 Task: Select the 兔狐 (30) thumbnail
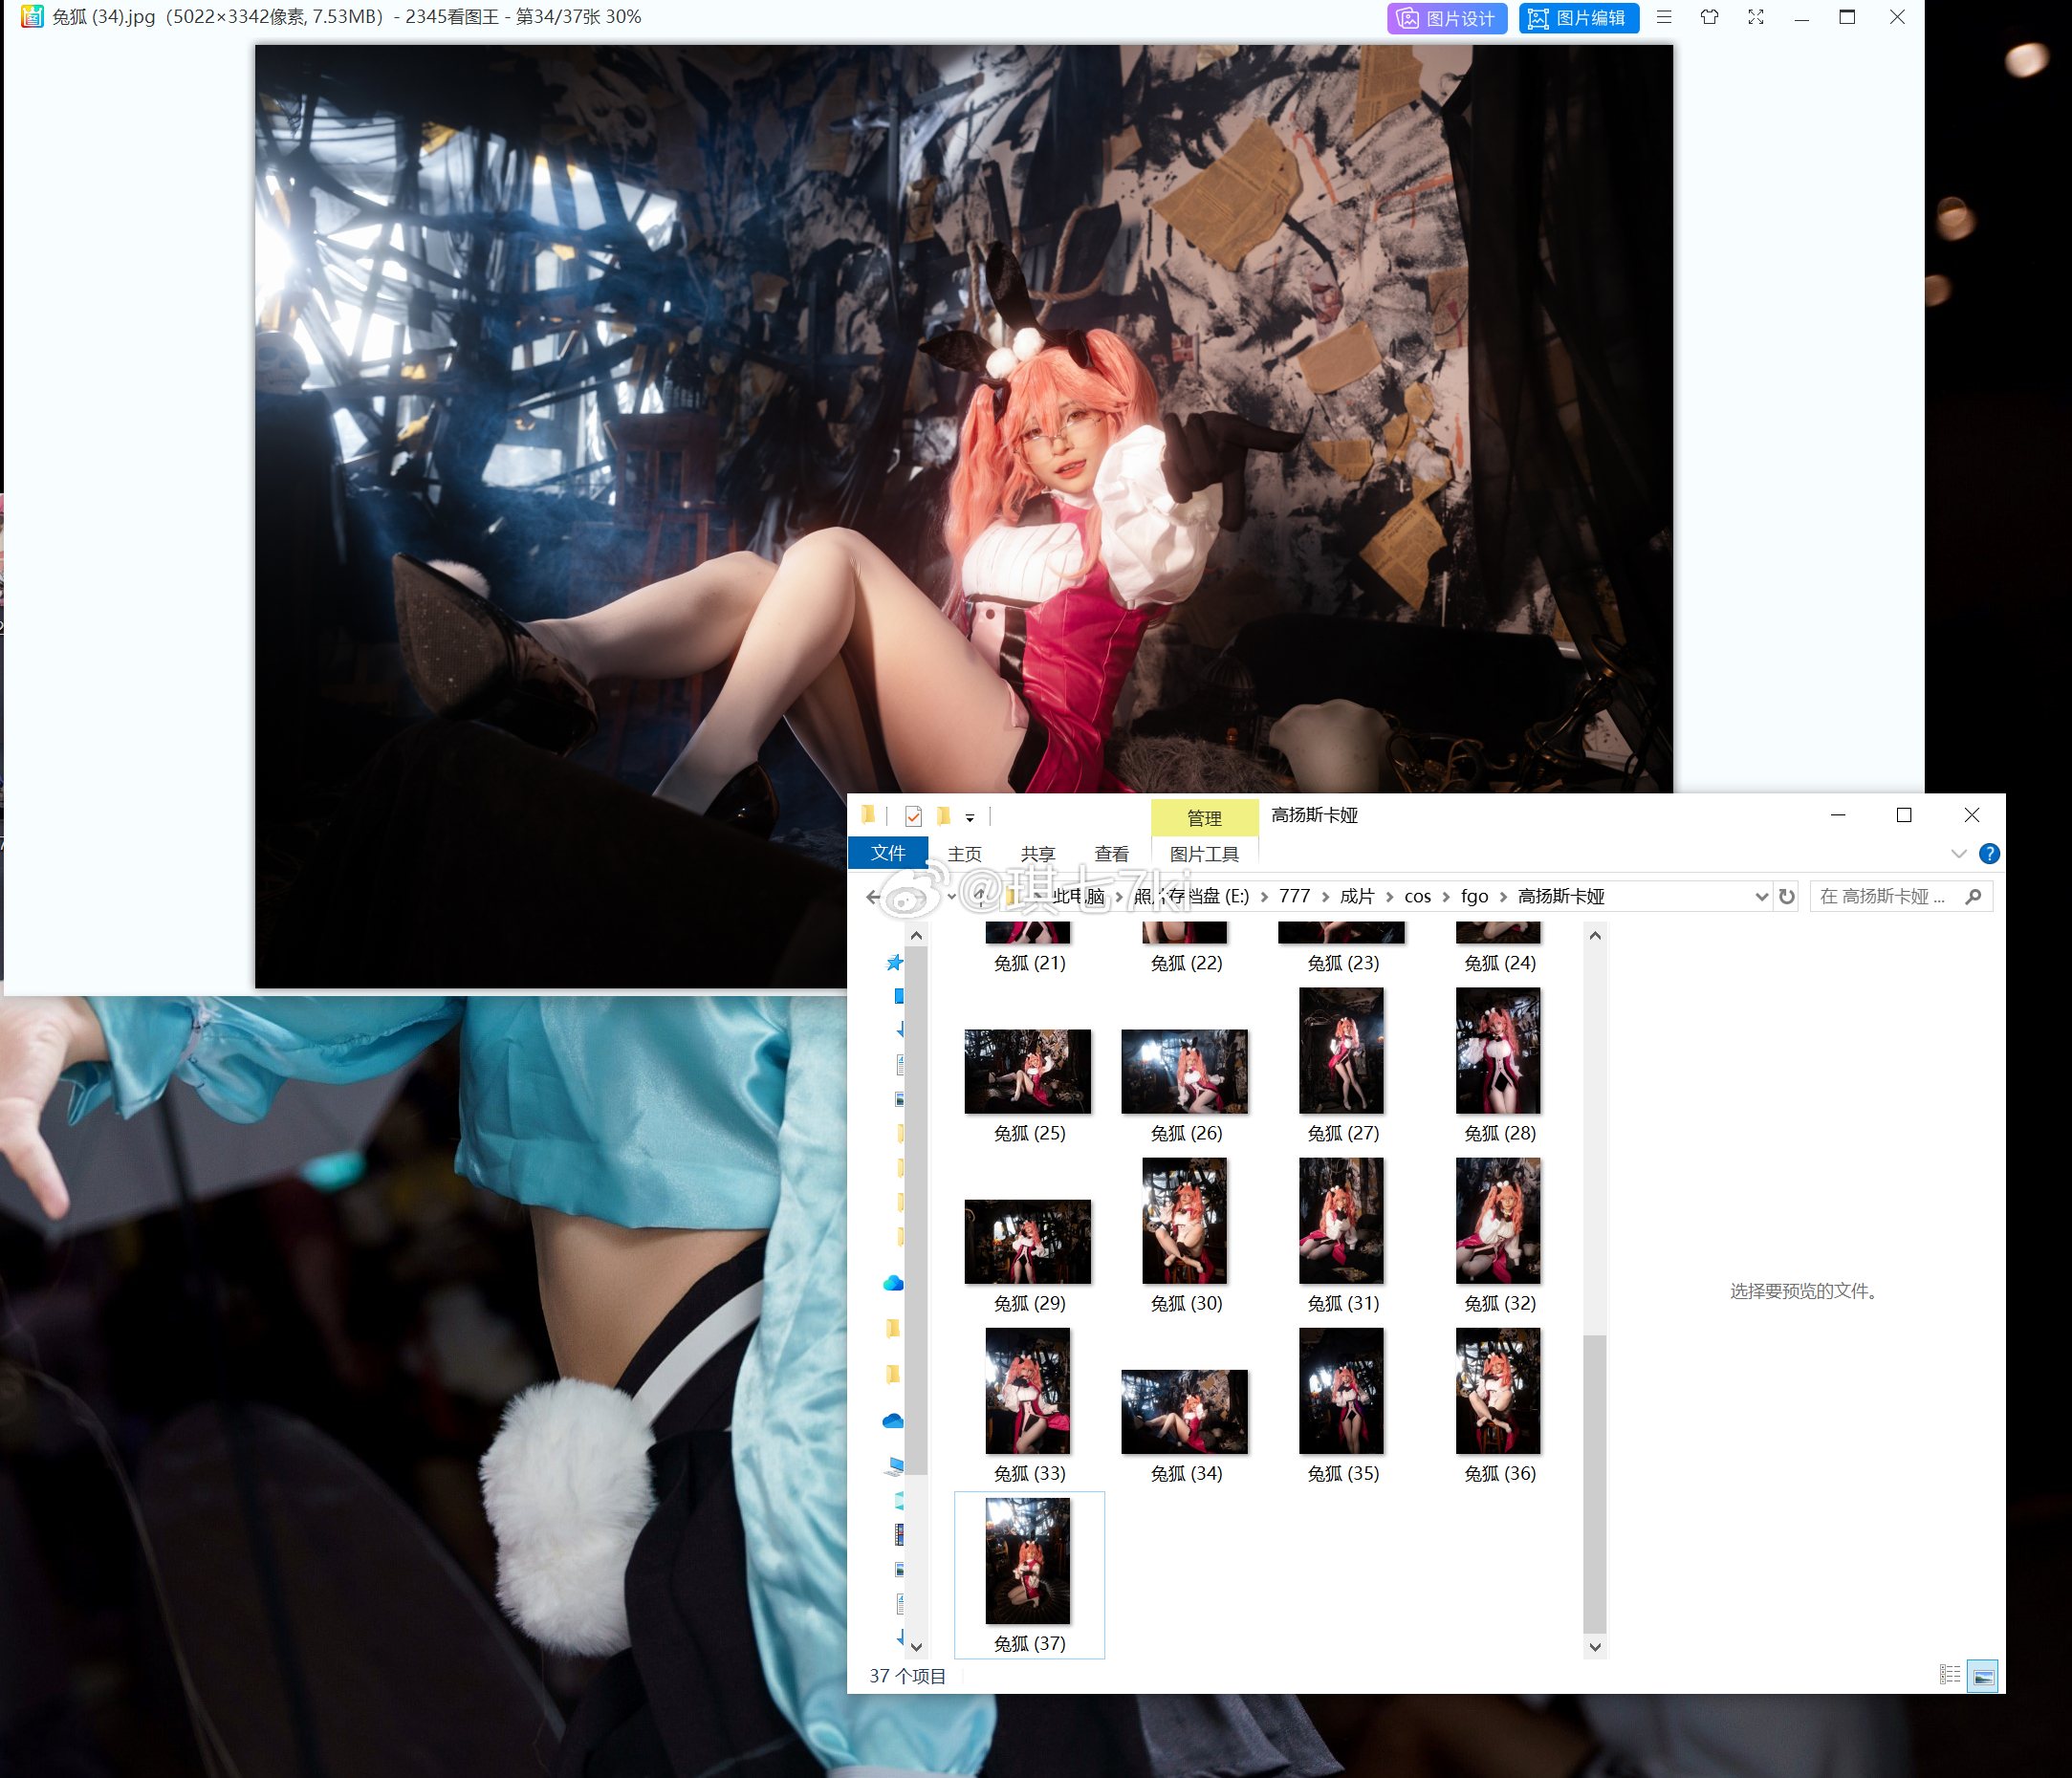click(x=1185, y=1220)
